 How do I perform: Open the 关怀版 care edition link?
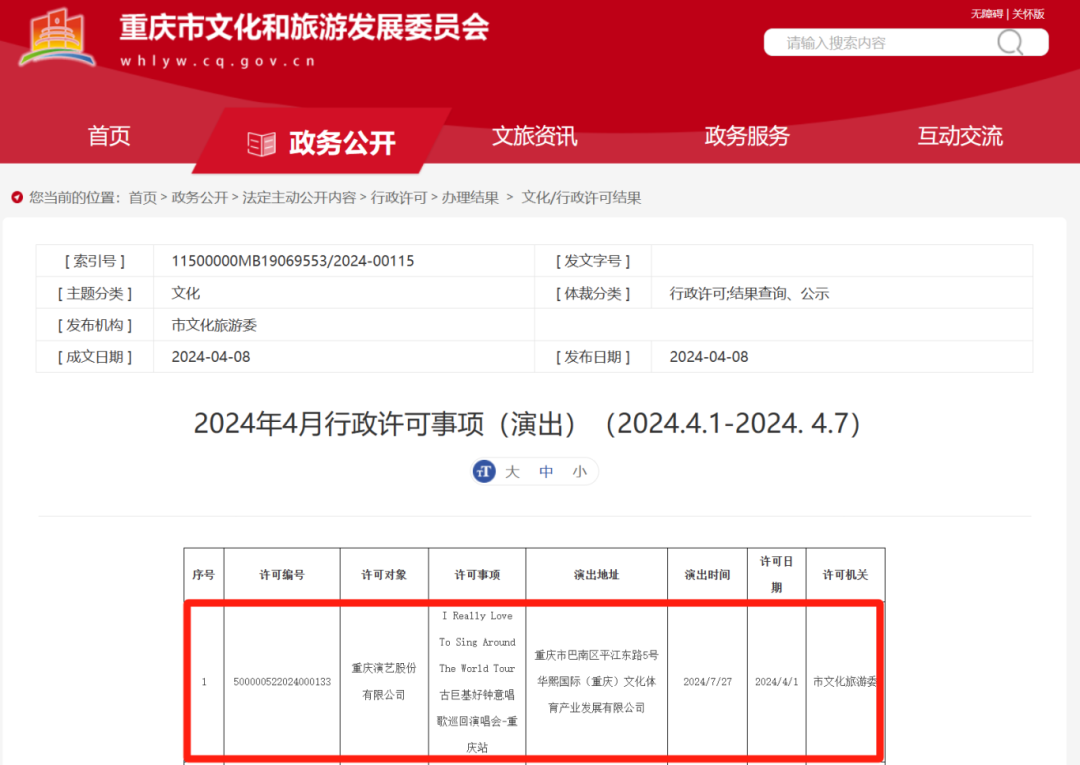pyautogui.click(x=1027, y=13)
